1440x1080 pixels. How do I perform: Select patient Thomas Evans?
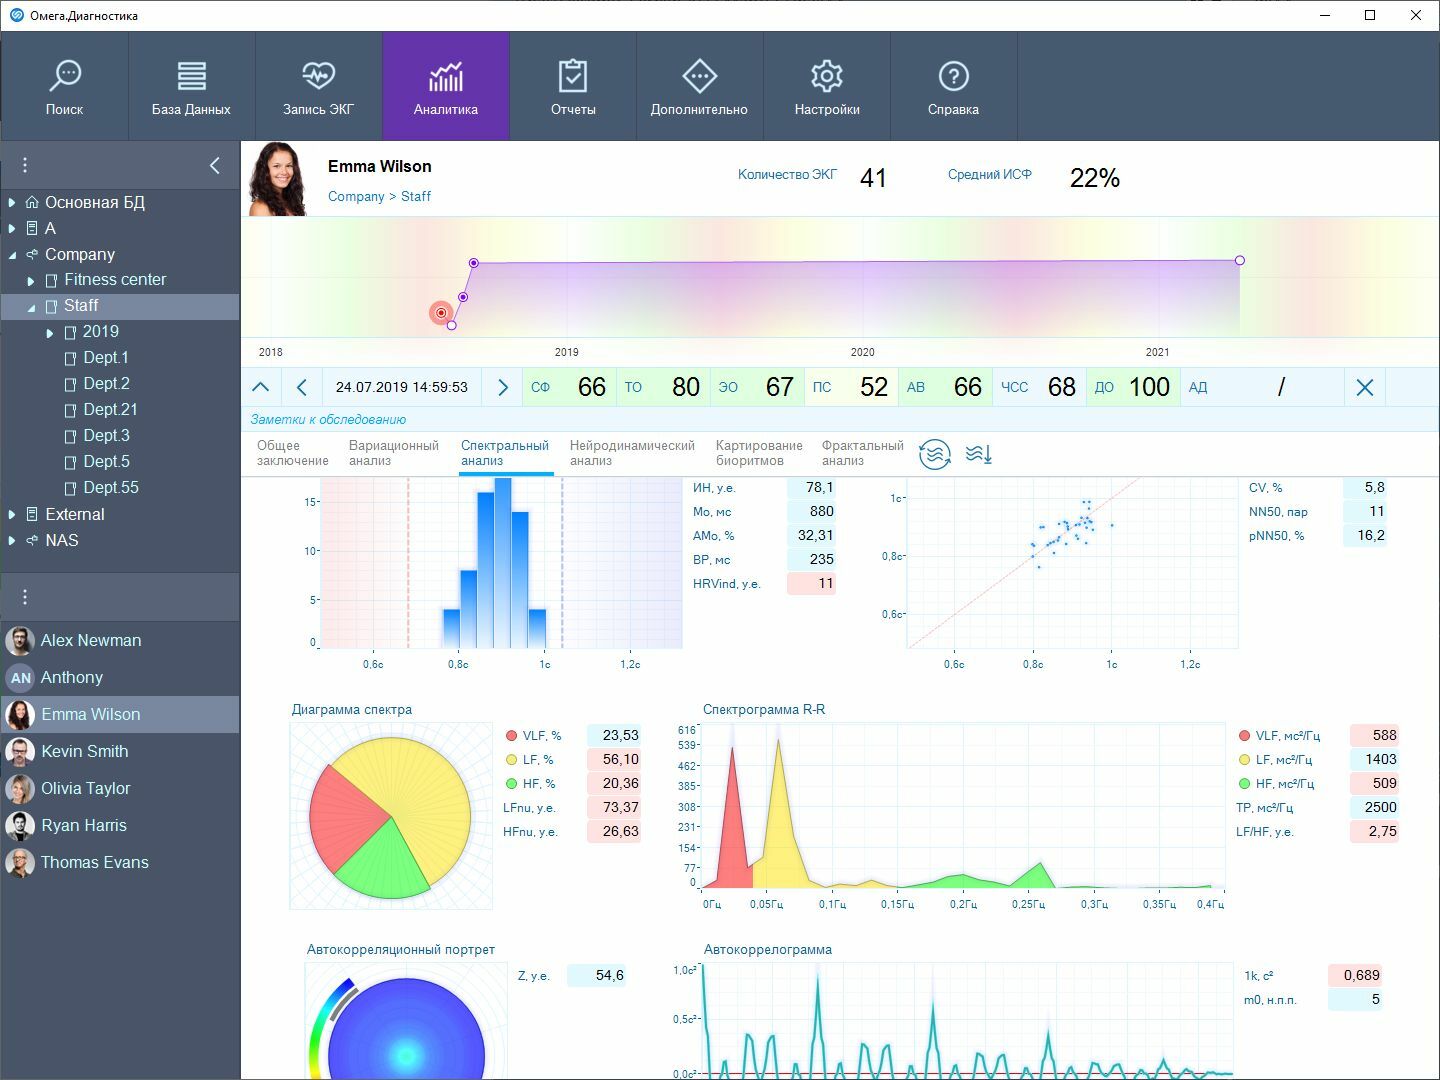point(120,862)
